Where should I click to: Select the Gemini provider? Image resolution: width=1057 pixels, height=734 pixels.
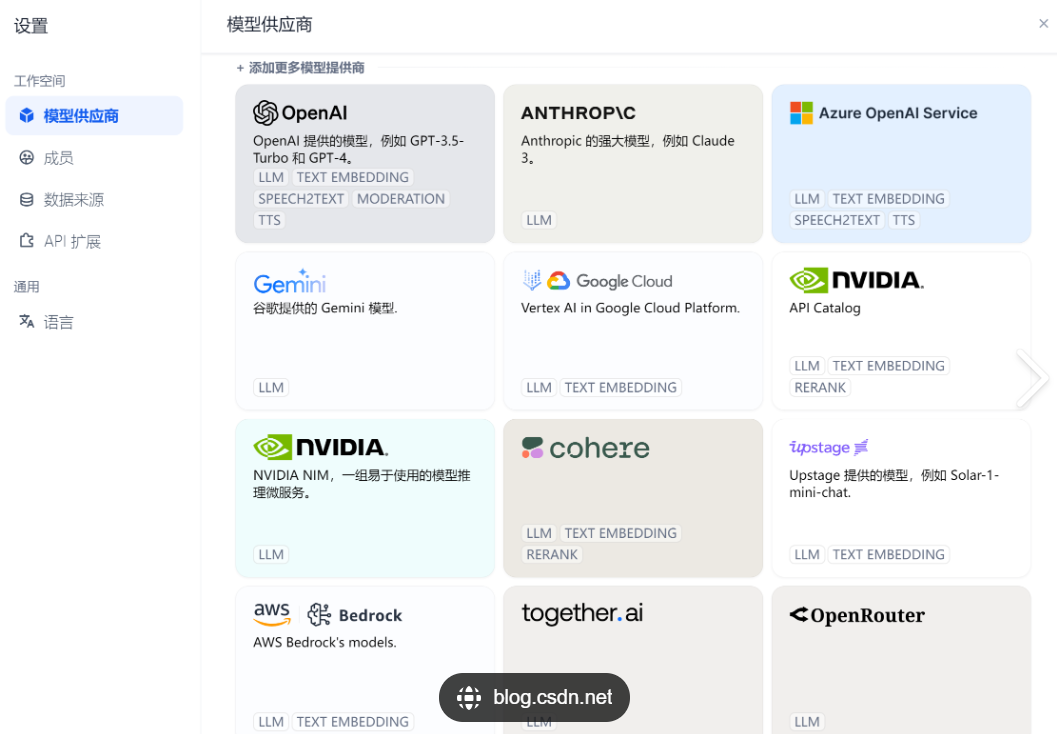click(x=364, y=330)
